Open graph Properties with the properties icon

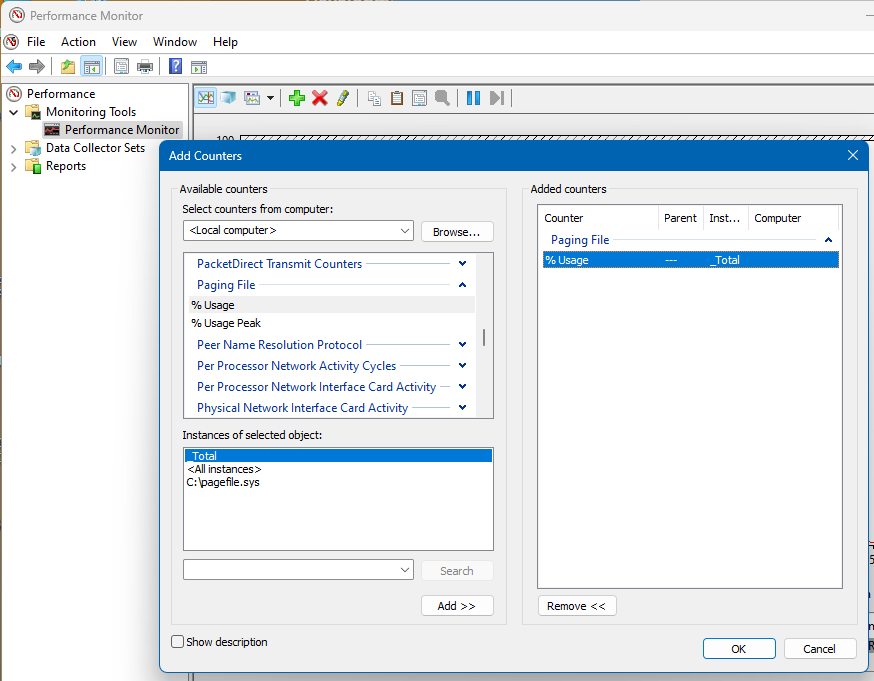(x=420, y=97)
